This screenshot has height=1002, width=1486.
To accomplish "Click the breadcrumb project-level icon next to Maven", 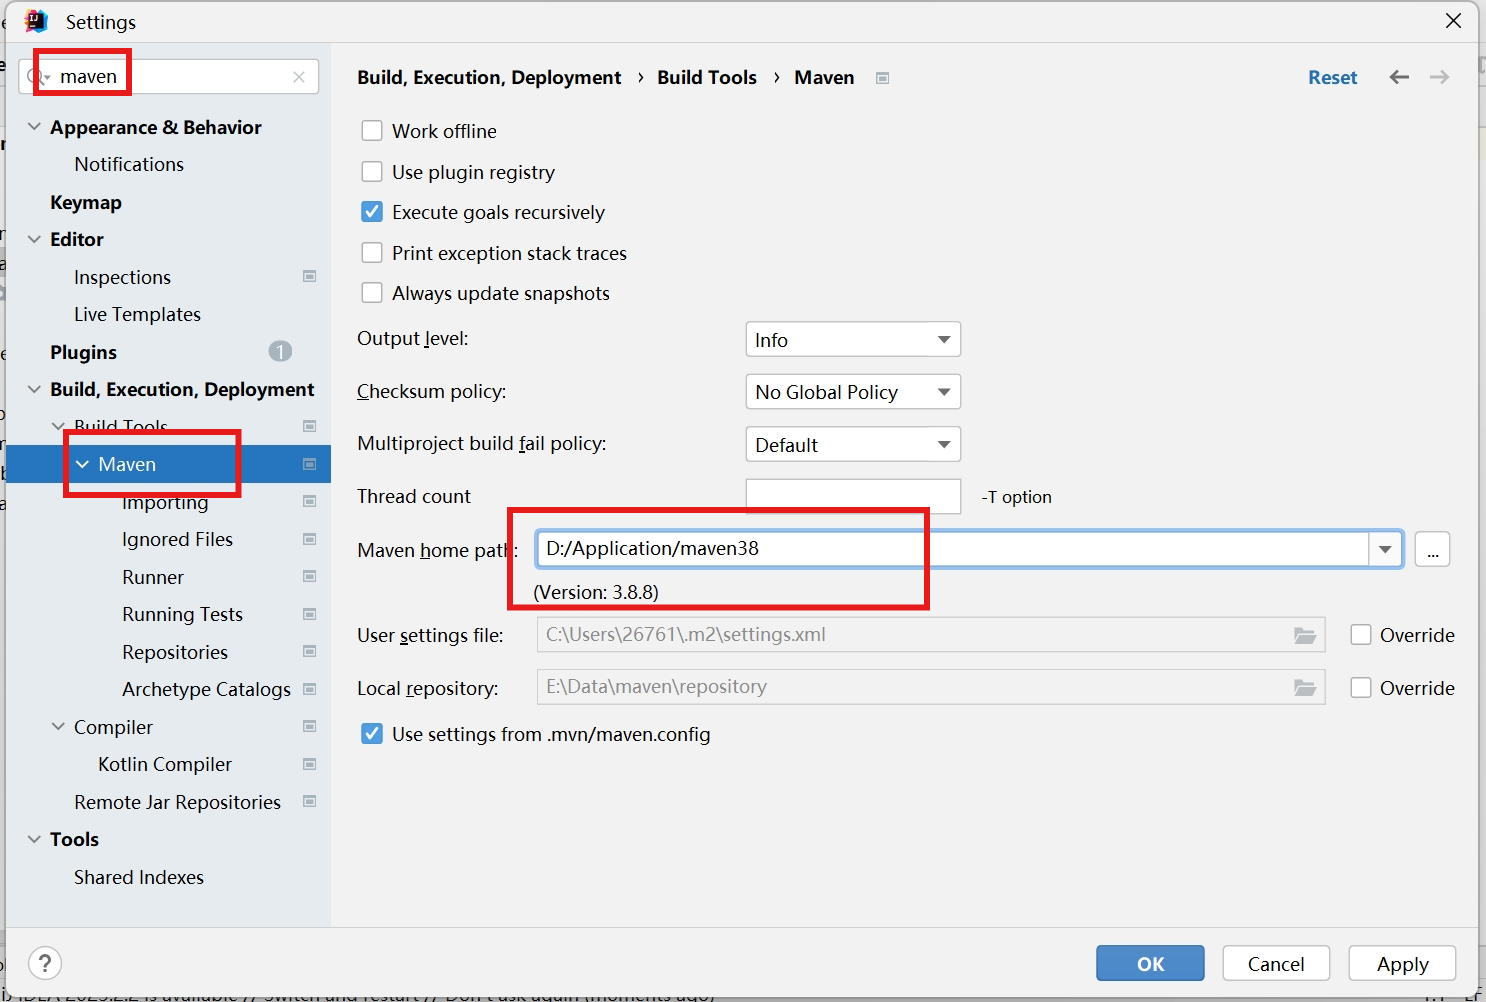I will point(882,78).
